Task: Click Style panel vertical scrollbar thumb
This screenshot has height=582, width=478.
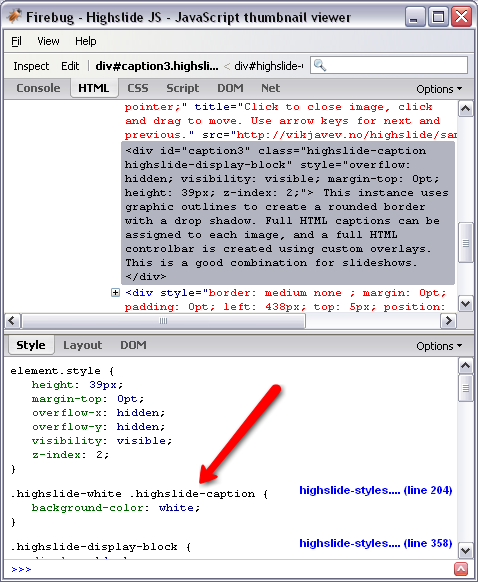Action: 465,388
